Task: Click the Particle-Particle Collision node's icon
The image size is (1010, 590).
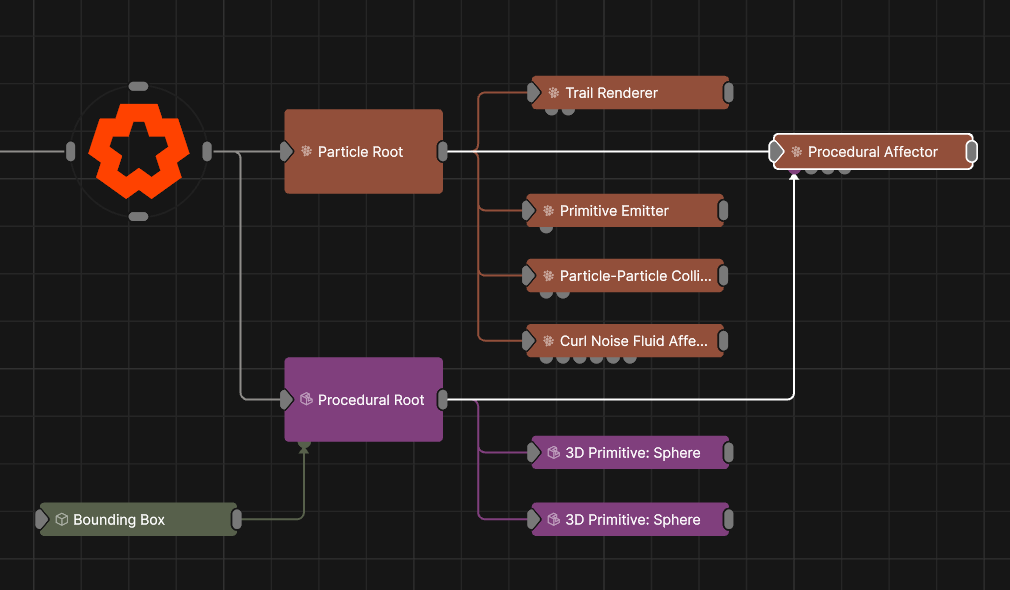Action: coord(548,276)
